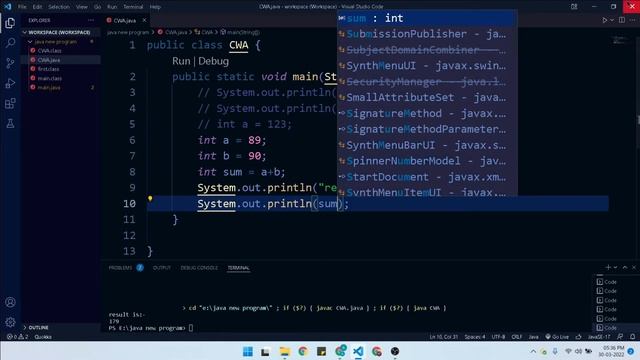This screenshot has width=640, height=360.
Task: Click the Java language mode status item
Action: pyautogui.click(x=533, y=337)
